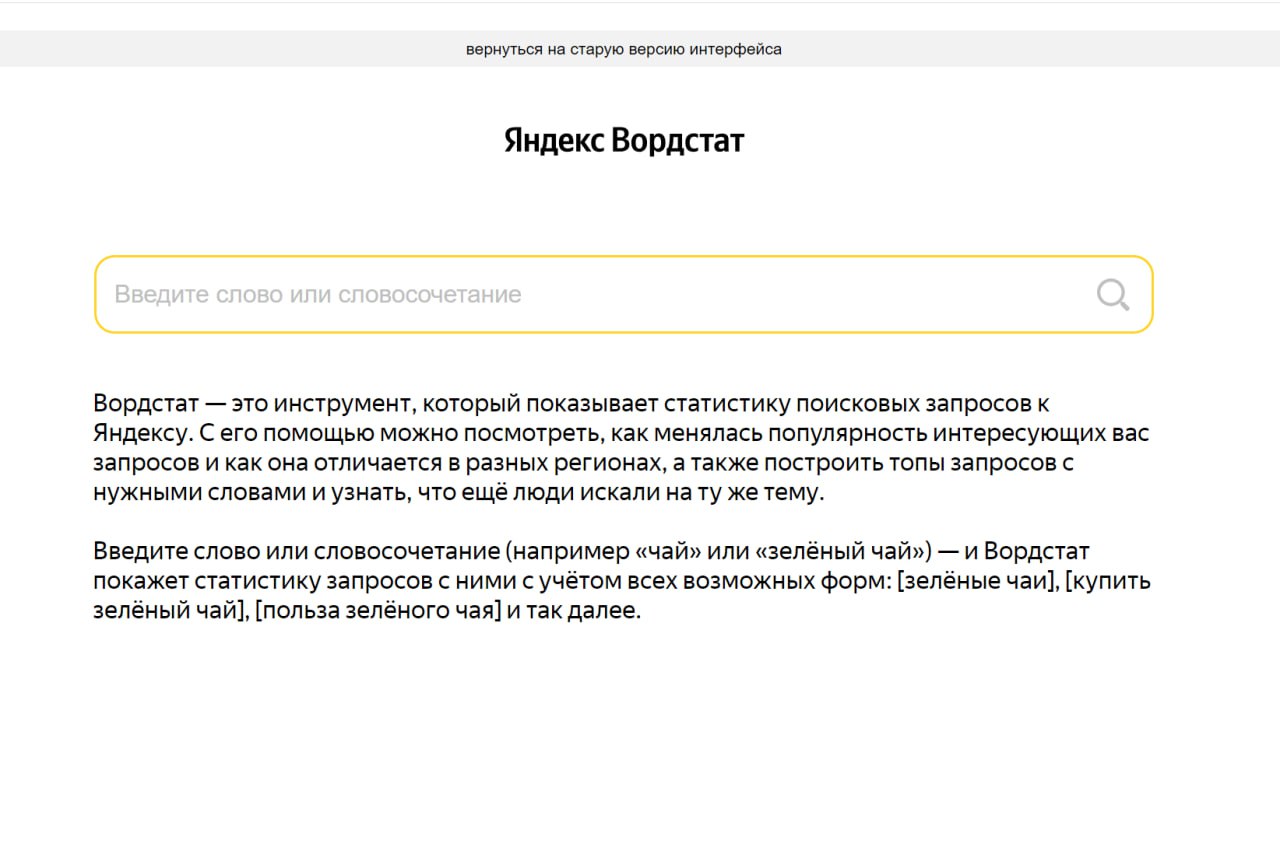This screenshot has width=1280, height=868.
Task: Return to the old interface version link
Action: (x=624, y=49)
